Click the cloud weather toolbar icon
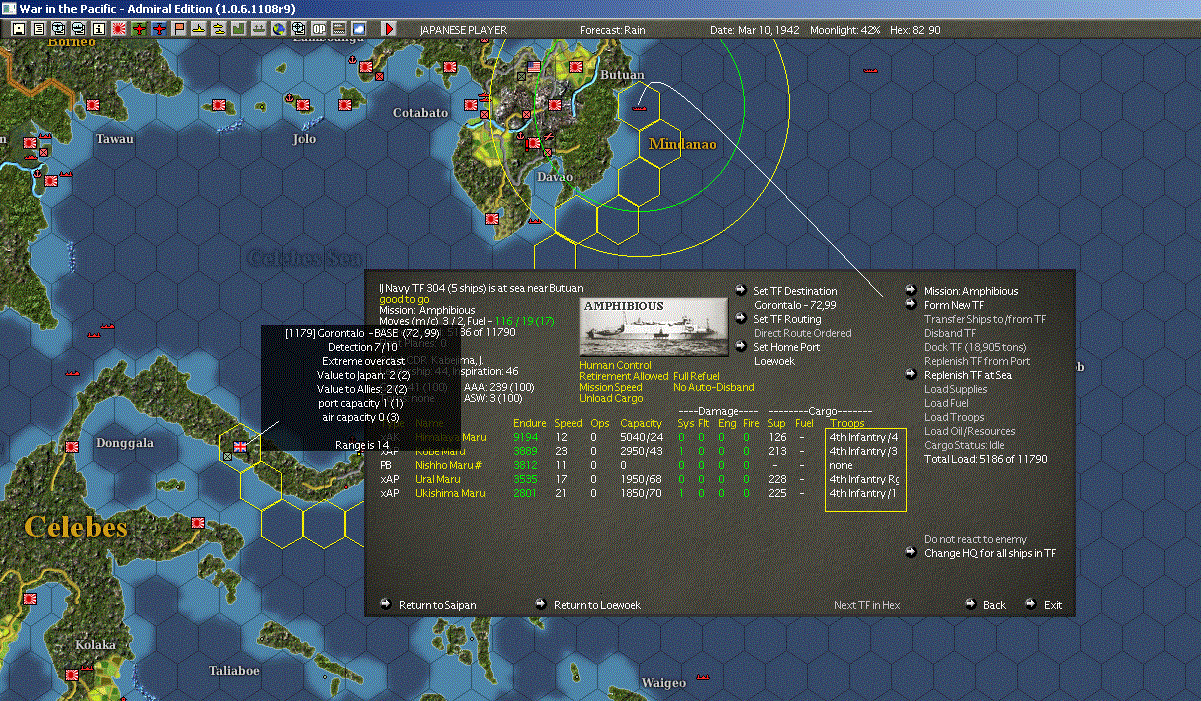This screenshot has width=1201, height=701. point(358,29)
